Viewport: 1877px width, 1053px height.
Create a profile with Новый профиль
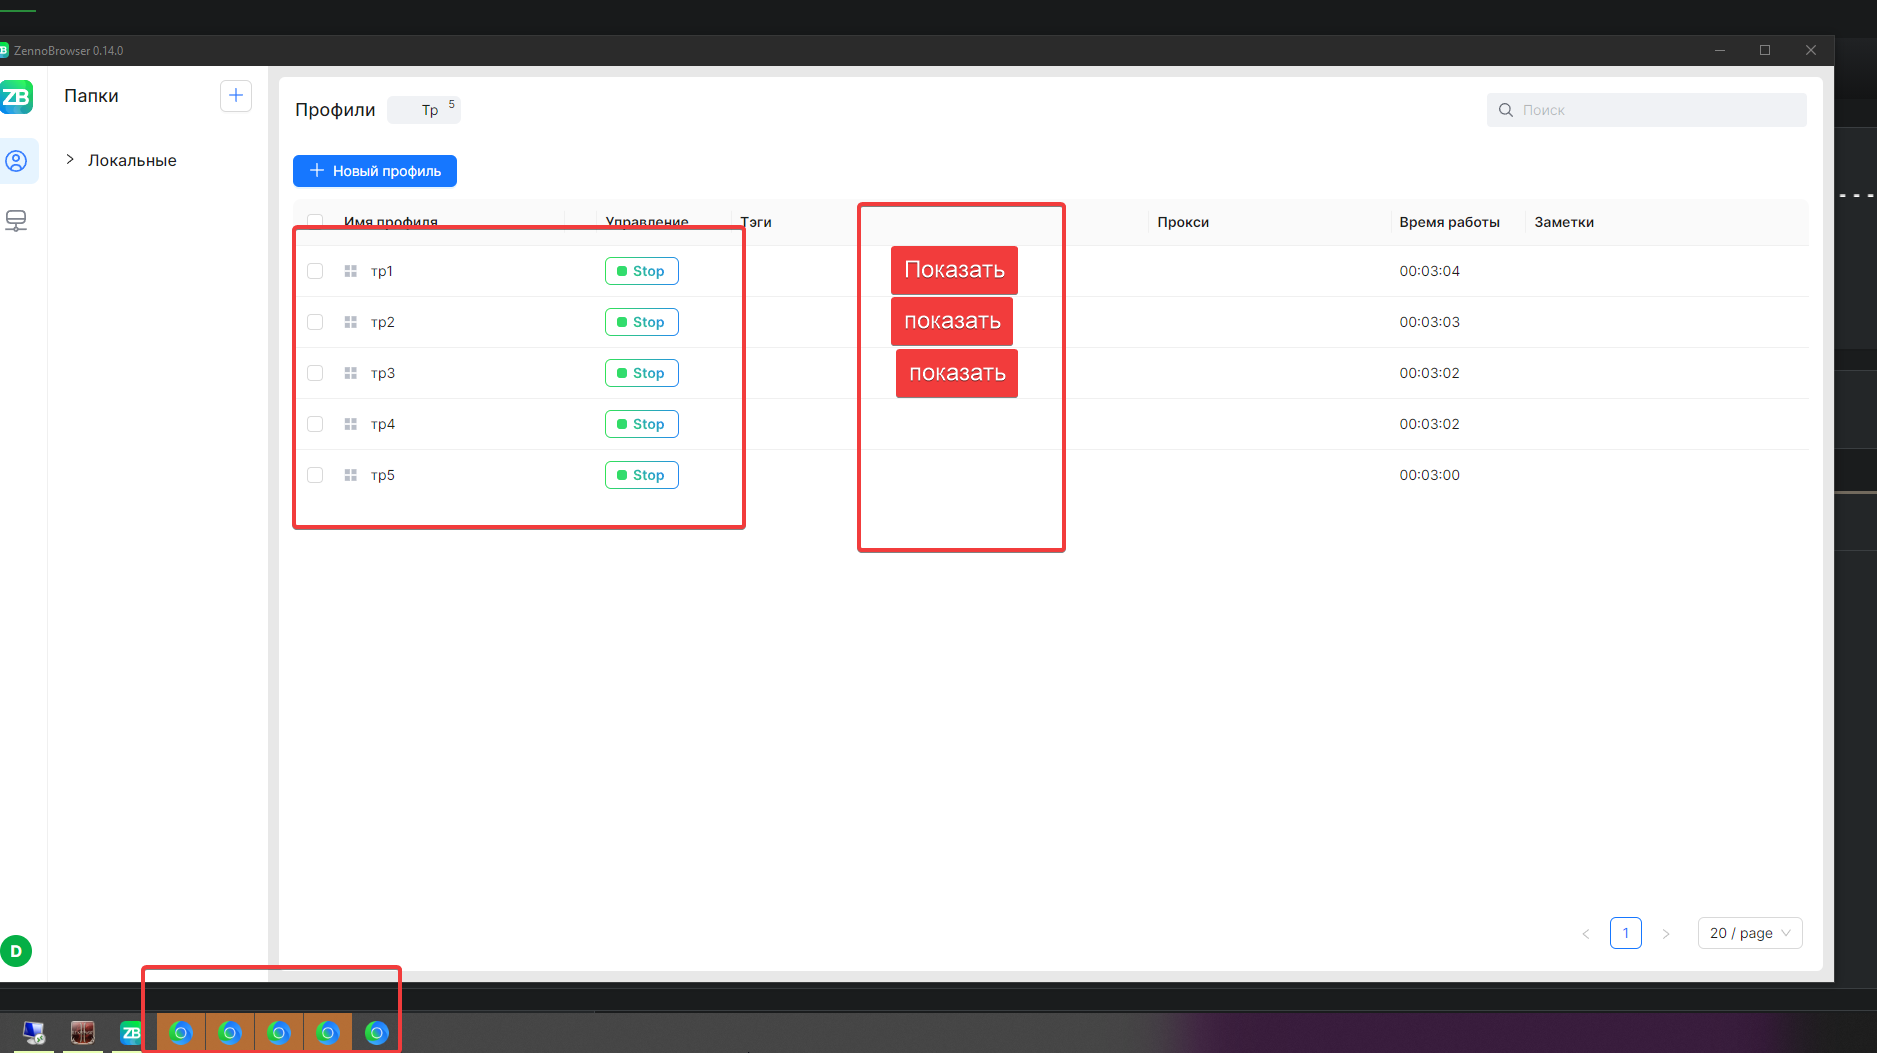(x=375, y=171)
